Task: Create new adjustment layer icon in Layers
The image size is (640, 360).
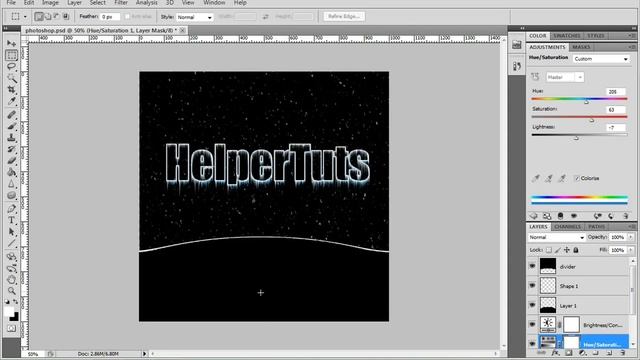Action: 582,353
